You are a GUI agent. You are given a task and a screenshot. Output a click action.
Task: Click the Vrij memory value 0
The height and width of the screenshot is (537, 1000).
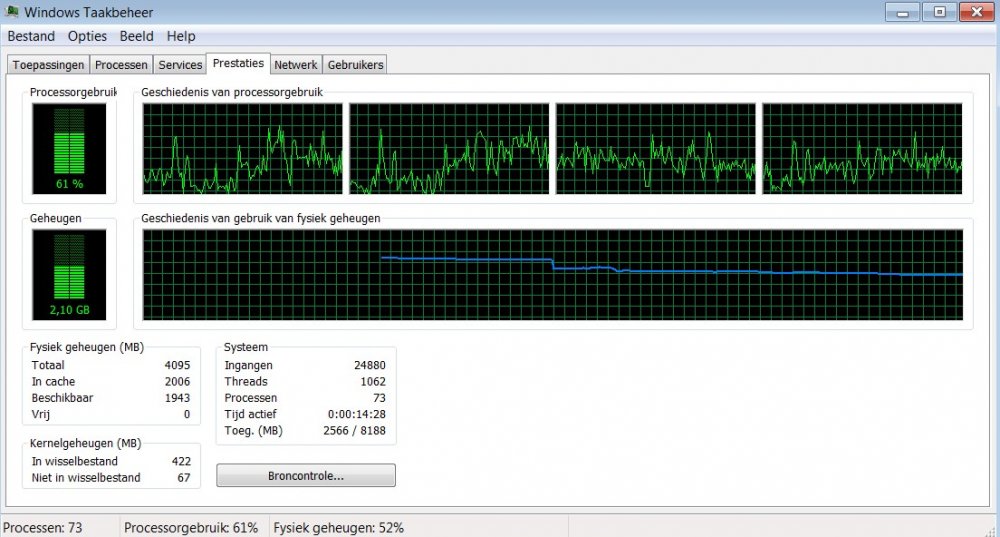tap(187, 415)
